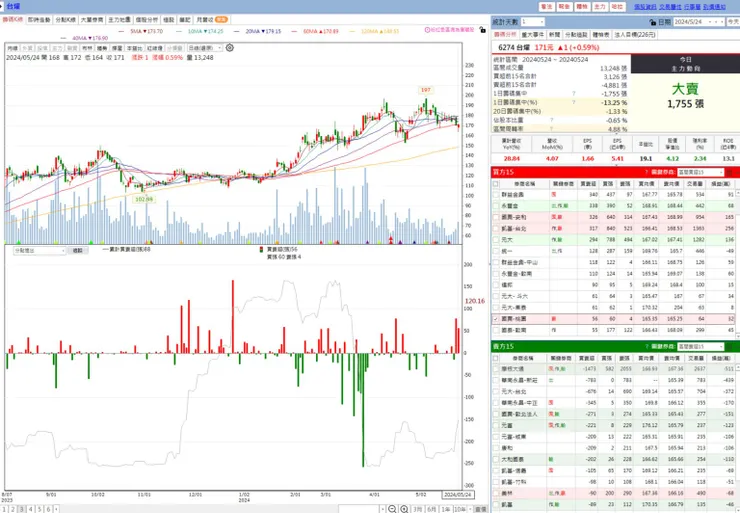Click the 2024/05/24 date marker on axis
Viewport: 740px width, 513px height.
458,495
